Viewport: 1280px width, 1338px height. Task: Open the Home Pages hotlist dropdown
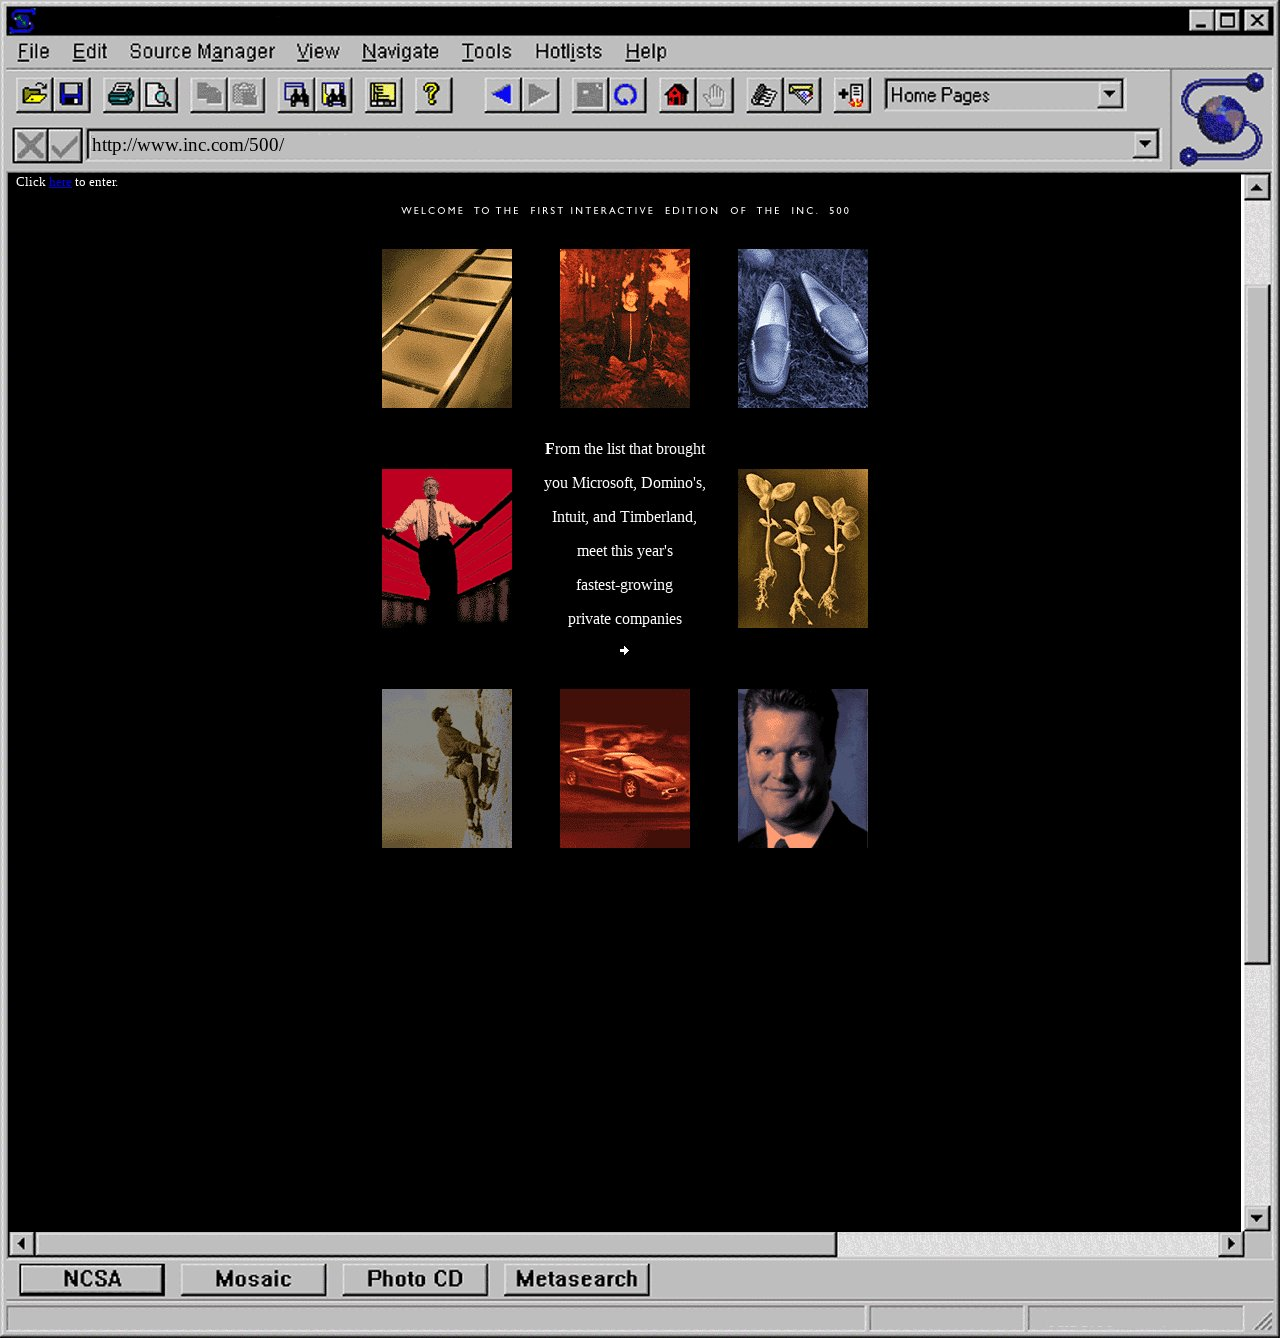(x=1109, y=95)
